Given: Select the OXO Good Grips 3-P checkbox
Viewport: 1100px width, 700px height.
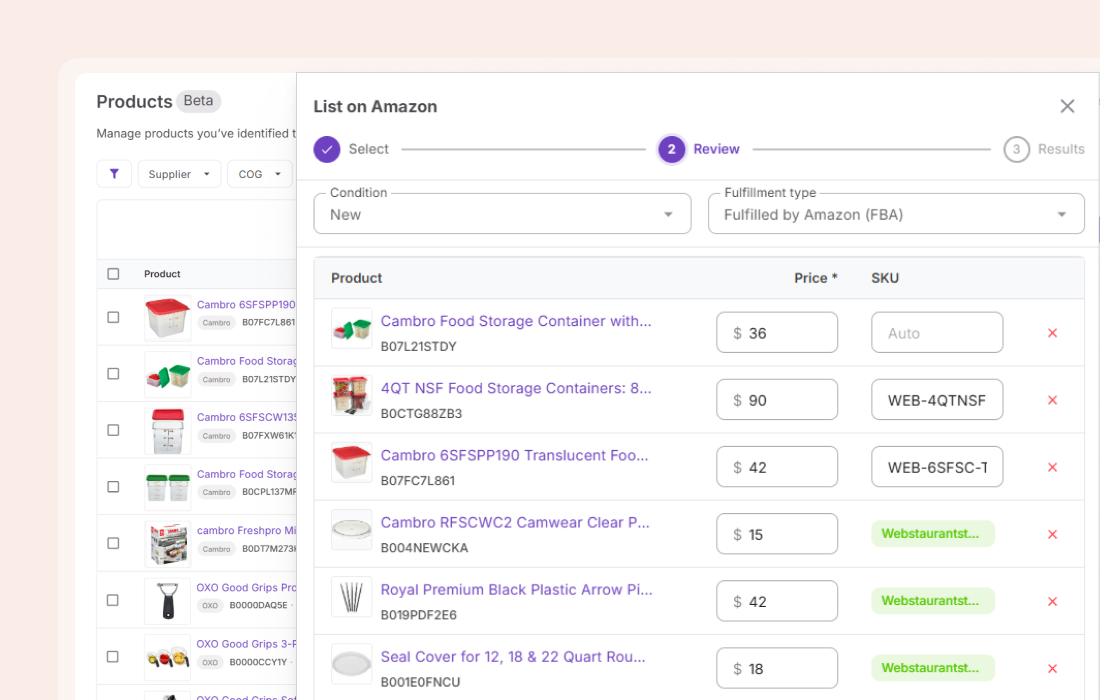Looking at the screenshot, I should tap(113, 657).
